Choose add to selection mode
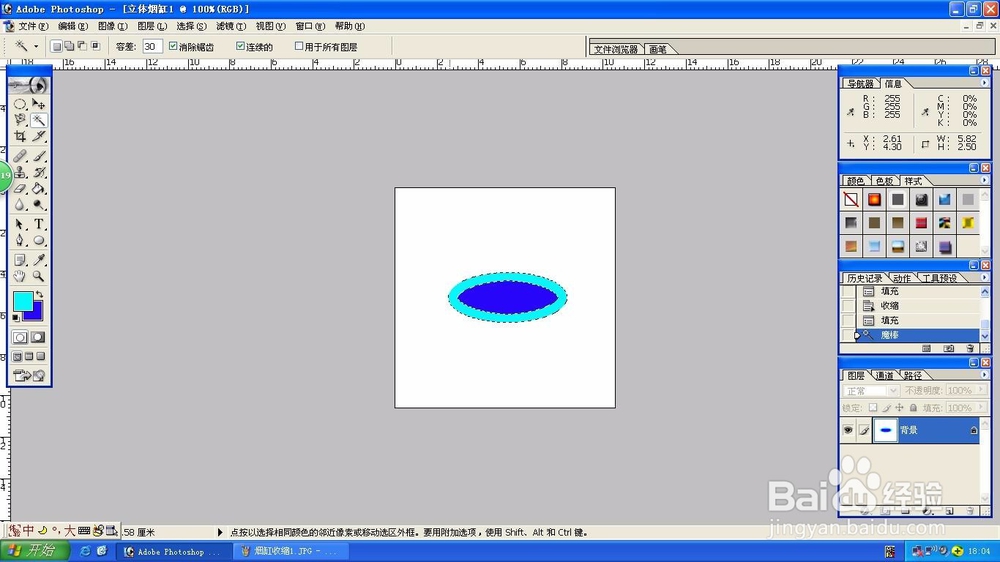Image resolution: width=1000 pixels, height=562 pixels. tap(69, 46)
